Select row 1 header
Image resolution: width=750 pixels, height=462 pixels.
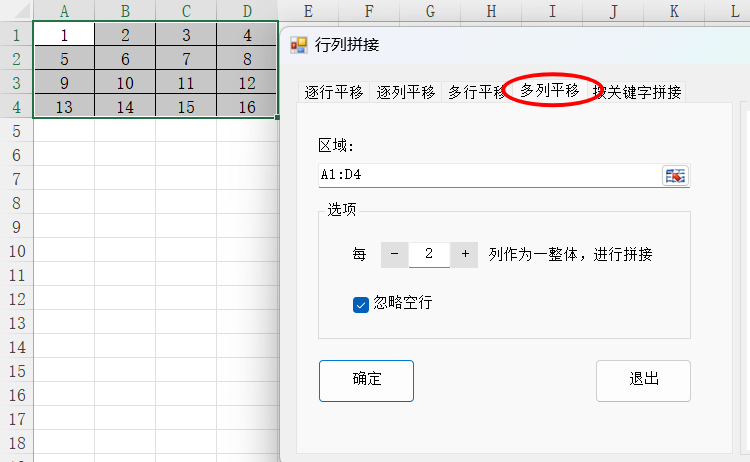(x=16, y=35)
